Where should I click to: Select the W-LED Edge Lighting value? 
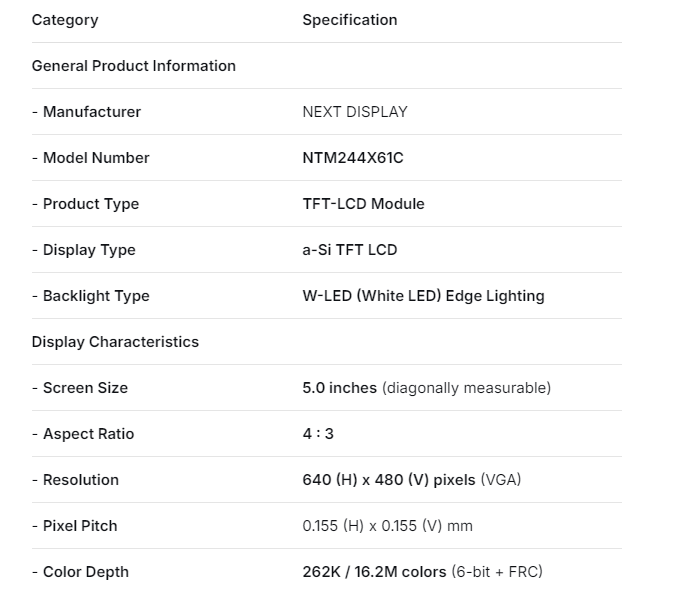(x=423, y=296)
